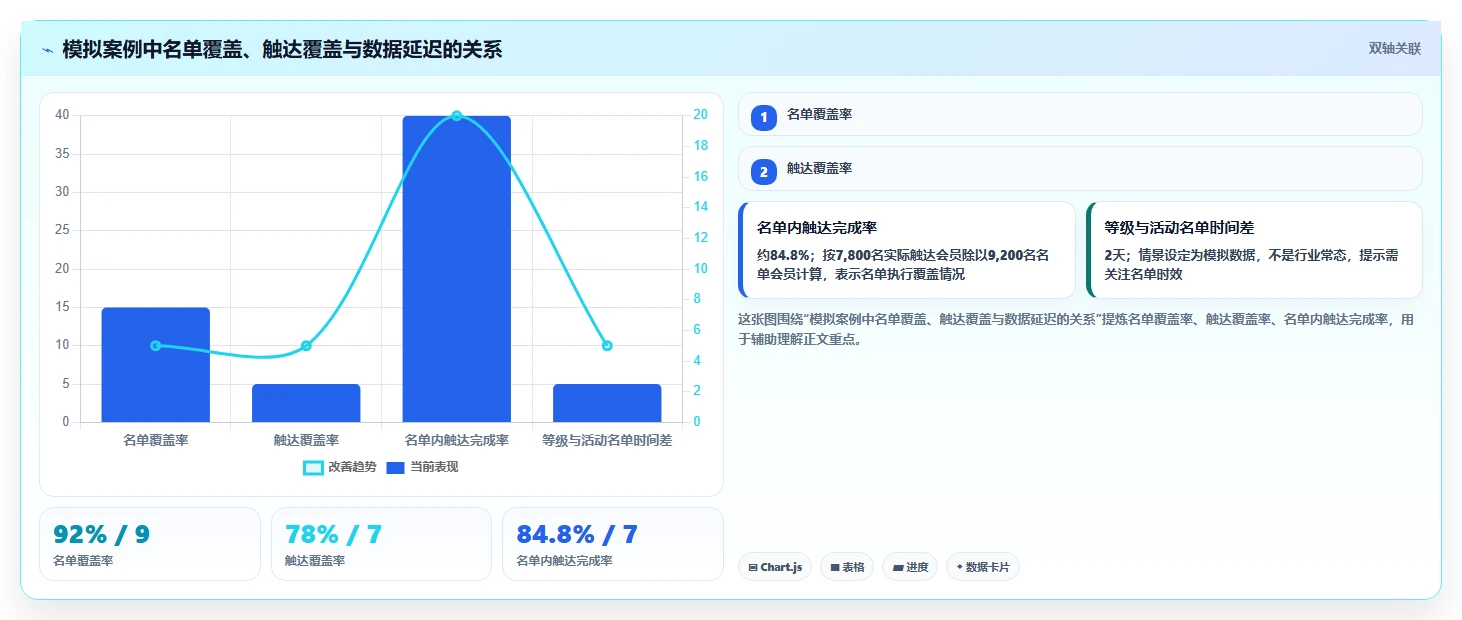Viewport: 1462px width, 620px height.
Task: Click the chart title heading text
Action: click(282, 50)
